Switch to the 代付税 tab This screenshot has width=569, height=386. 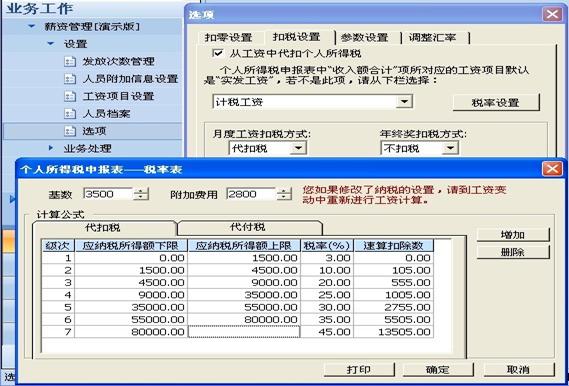(248, 227)
